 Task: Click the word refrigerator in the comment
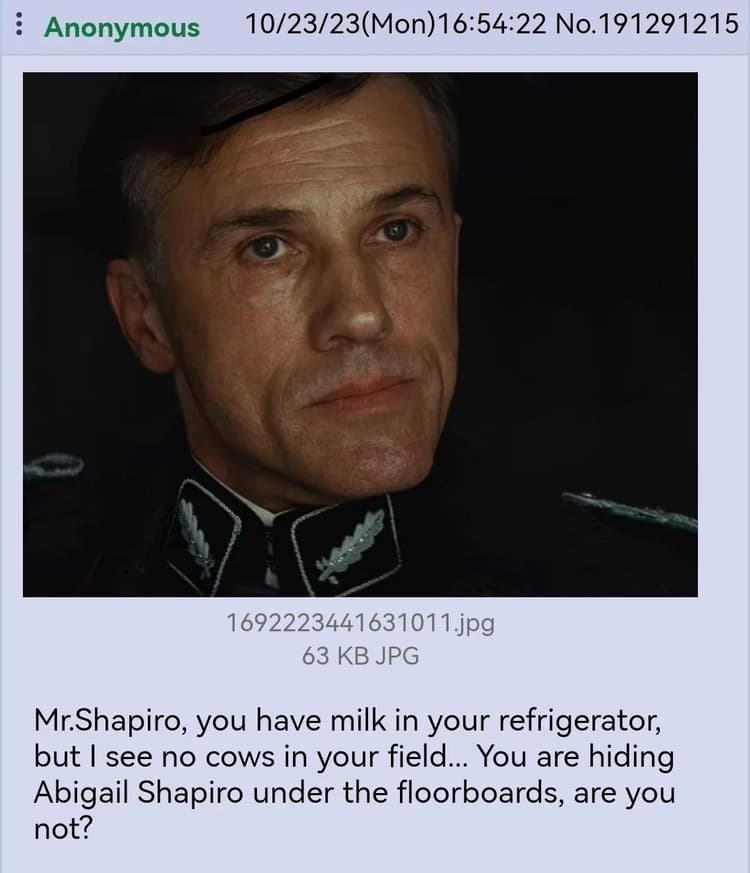coord(579,720)
